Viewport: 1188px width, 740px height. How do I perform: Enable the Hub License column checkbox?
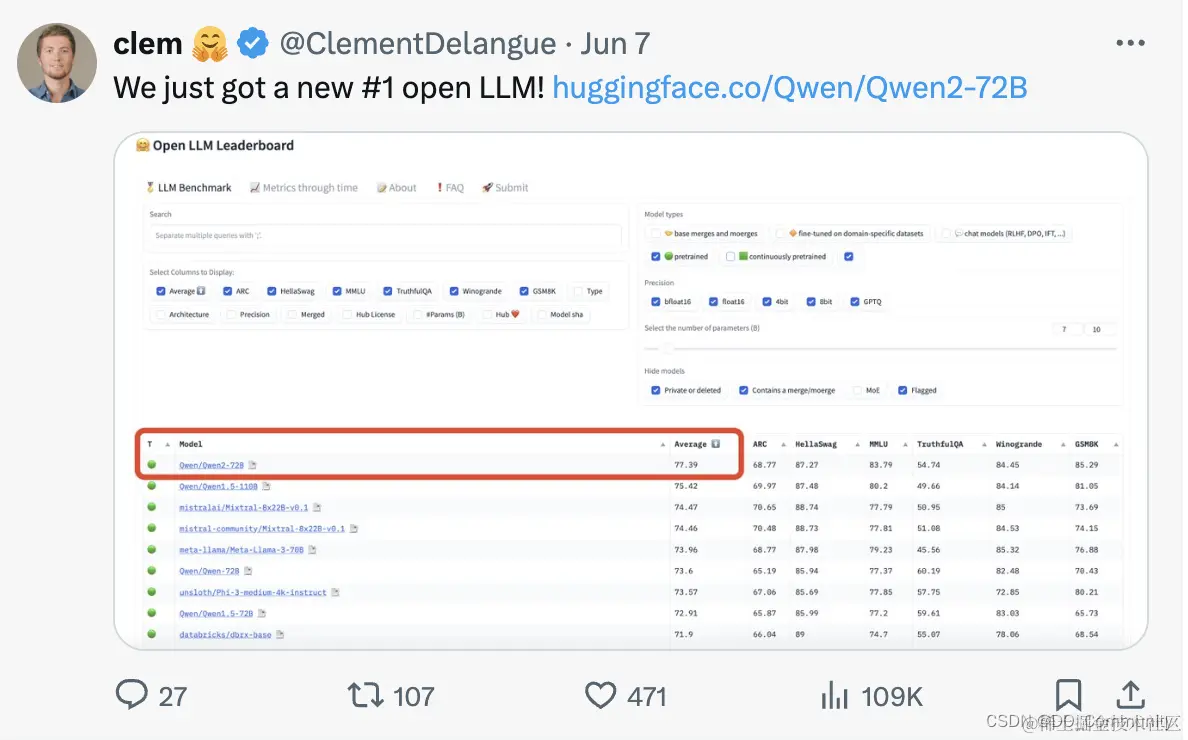click(x=347, y=314)
